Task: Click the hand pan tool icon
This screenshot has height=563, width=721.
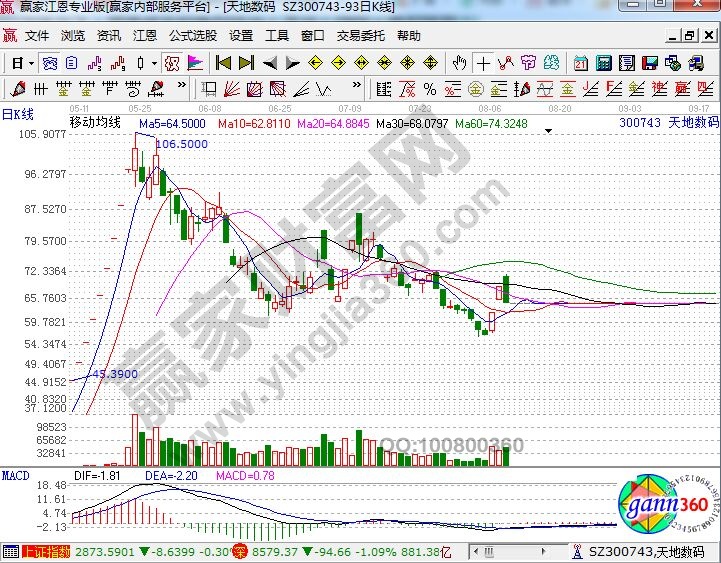Action: point(460,62)
